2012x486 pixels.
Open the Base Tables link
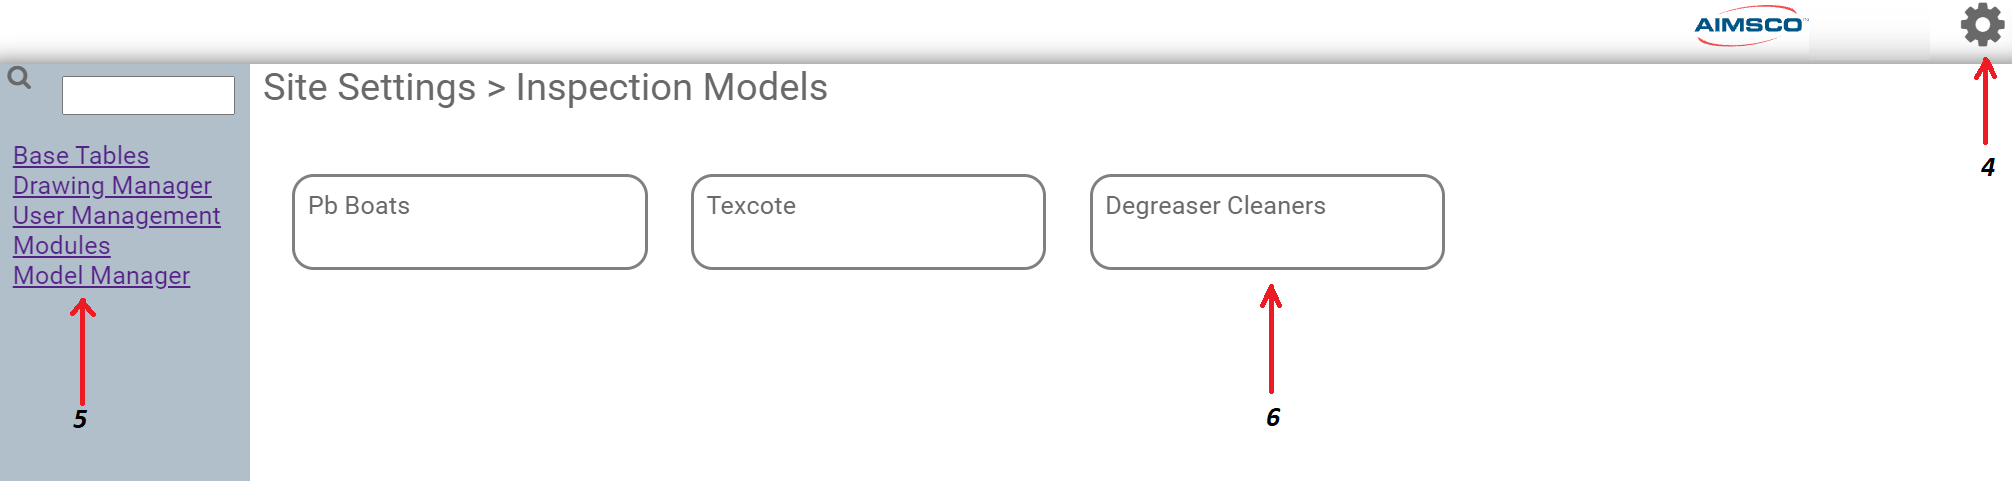(x=81, y=156)
